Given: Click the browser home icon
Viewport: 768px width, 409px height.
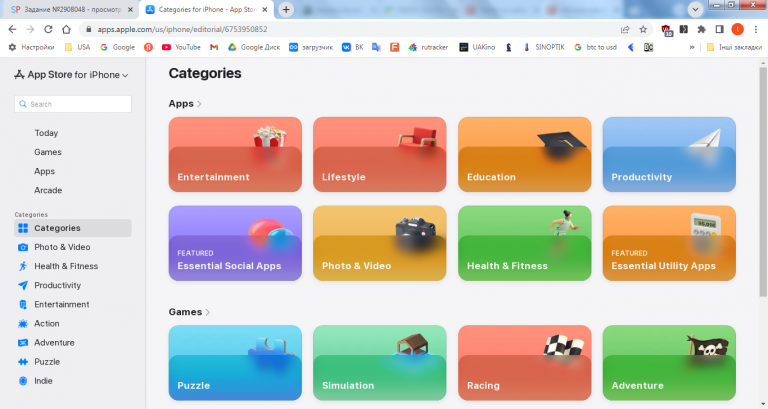Looking at the screenshot, I should pos(66,29).
